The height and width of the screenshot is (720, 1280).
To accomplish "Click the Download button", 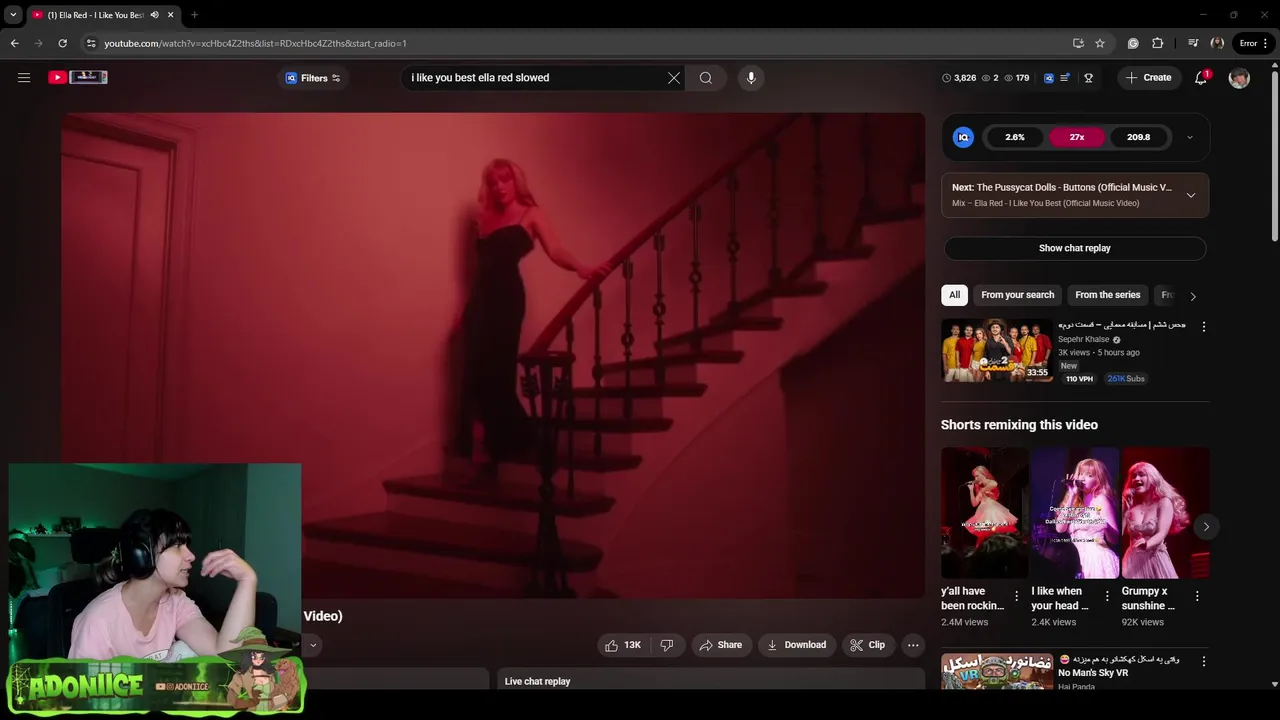I will click(x=796, y=645).
